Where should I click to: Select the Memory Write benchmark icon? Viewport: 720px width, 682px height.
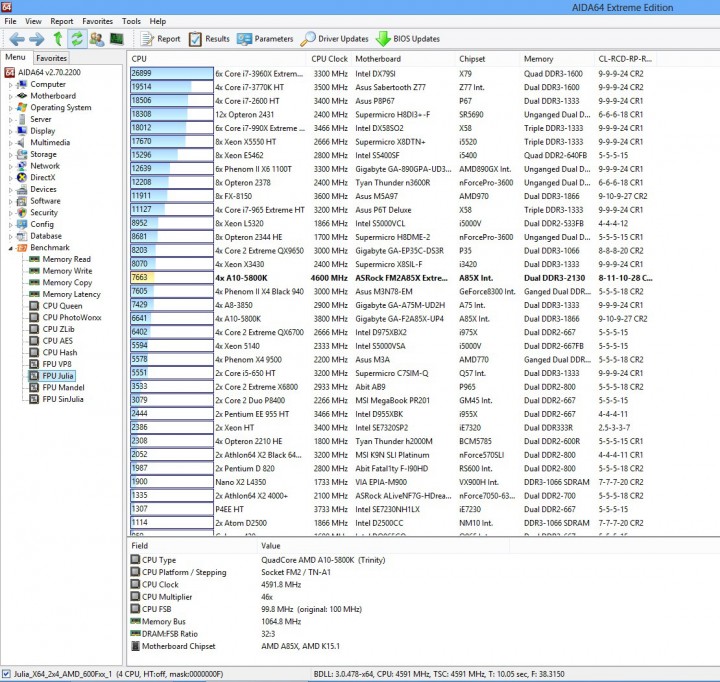pyautogui.click(x=34, y=271)
